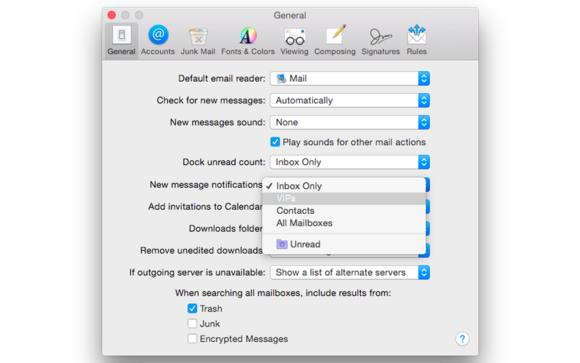The height and width of the screenshot is (363, 580).
Task: Choose VIPs in the notifications menu
Action: tap(344, 199)
